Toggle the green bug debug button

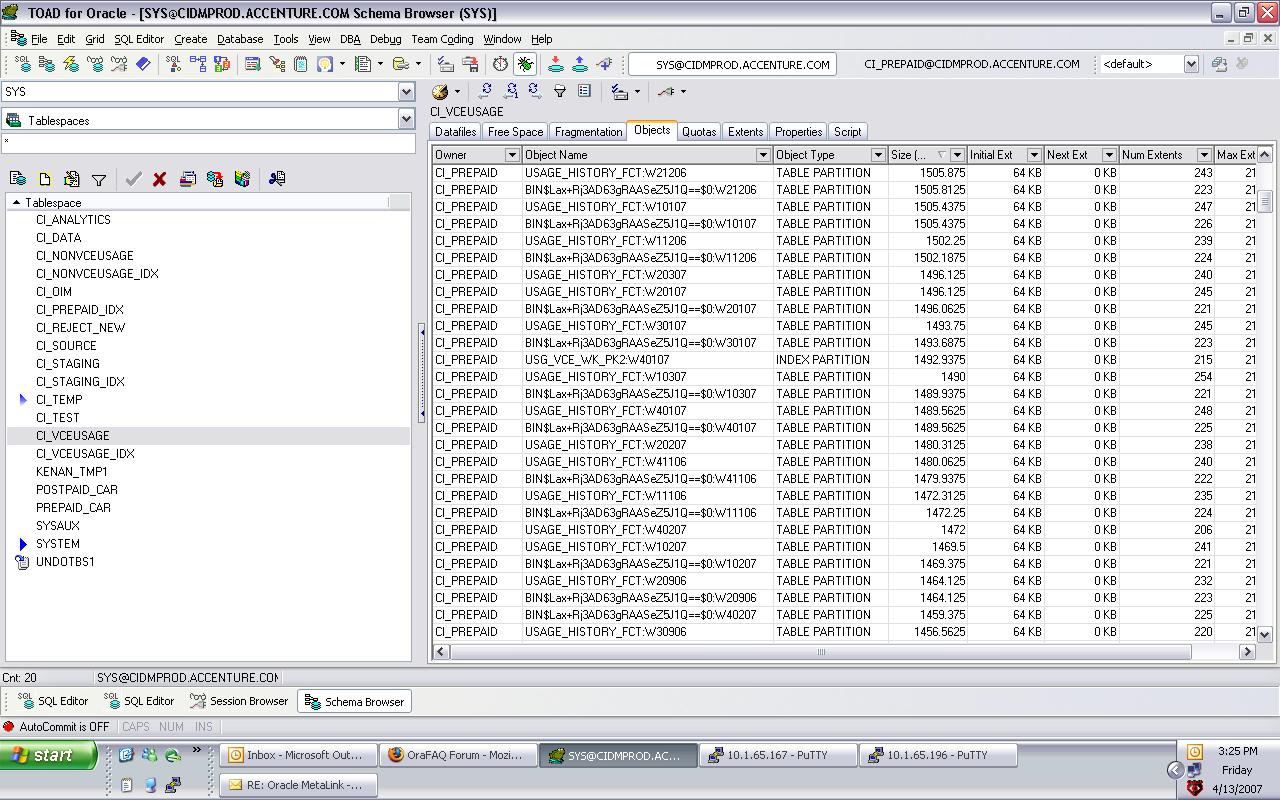coord(526,64)
